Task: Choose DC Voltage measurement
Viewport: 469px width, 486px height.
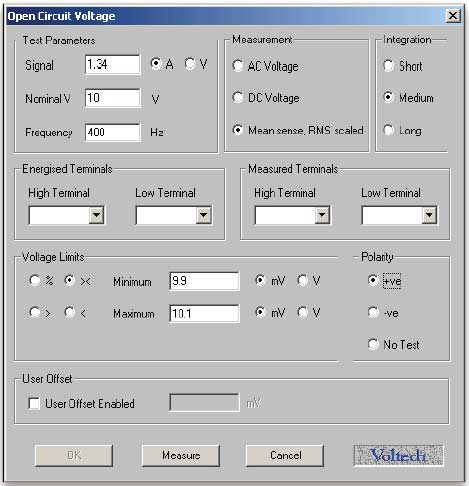Action: click(x=238, y=98)
